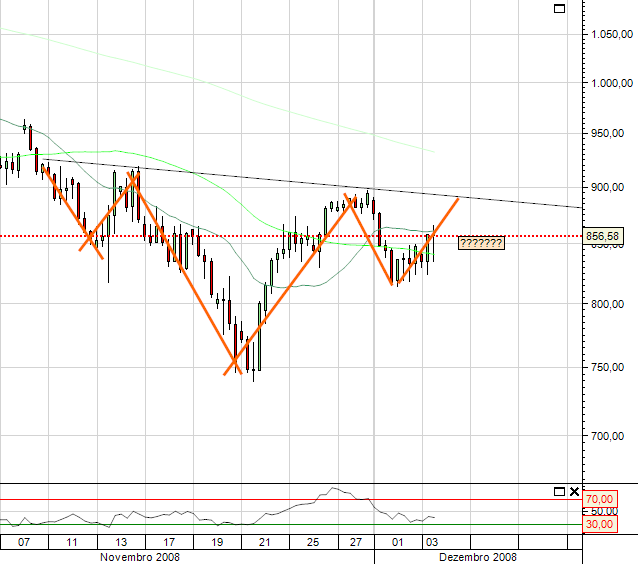Select date 13 on the time axis
Image resolution: width=638 pixels, height=566 pixels.
(121, 542)
